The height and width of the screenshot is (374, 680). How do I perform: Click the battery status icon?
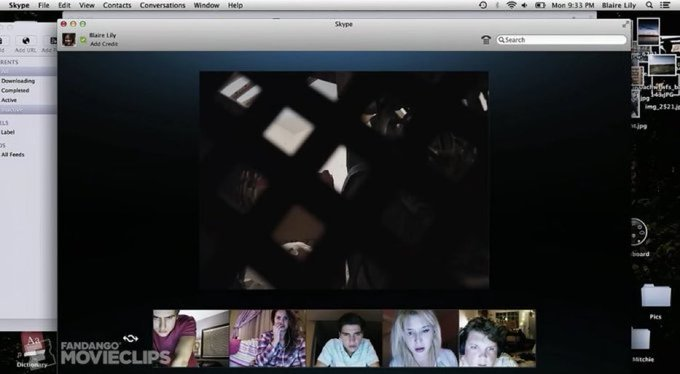coord(540,5)
